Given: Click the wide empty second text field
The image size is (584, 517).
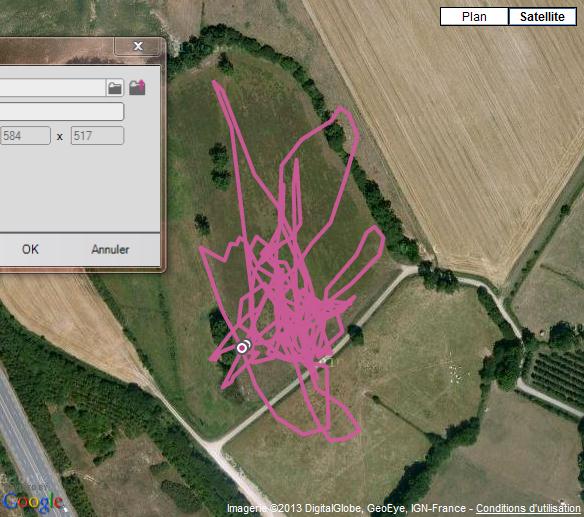Looking at the screenshot, I should [61, 111].
